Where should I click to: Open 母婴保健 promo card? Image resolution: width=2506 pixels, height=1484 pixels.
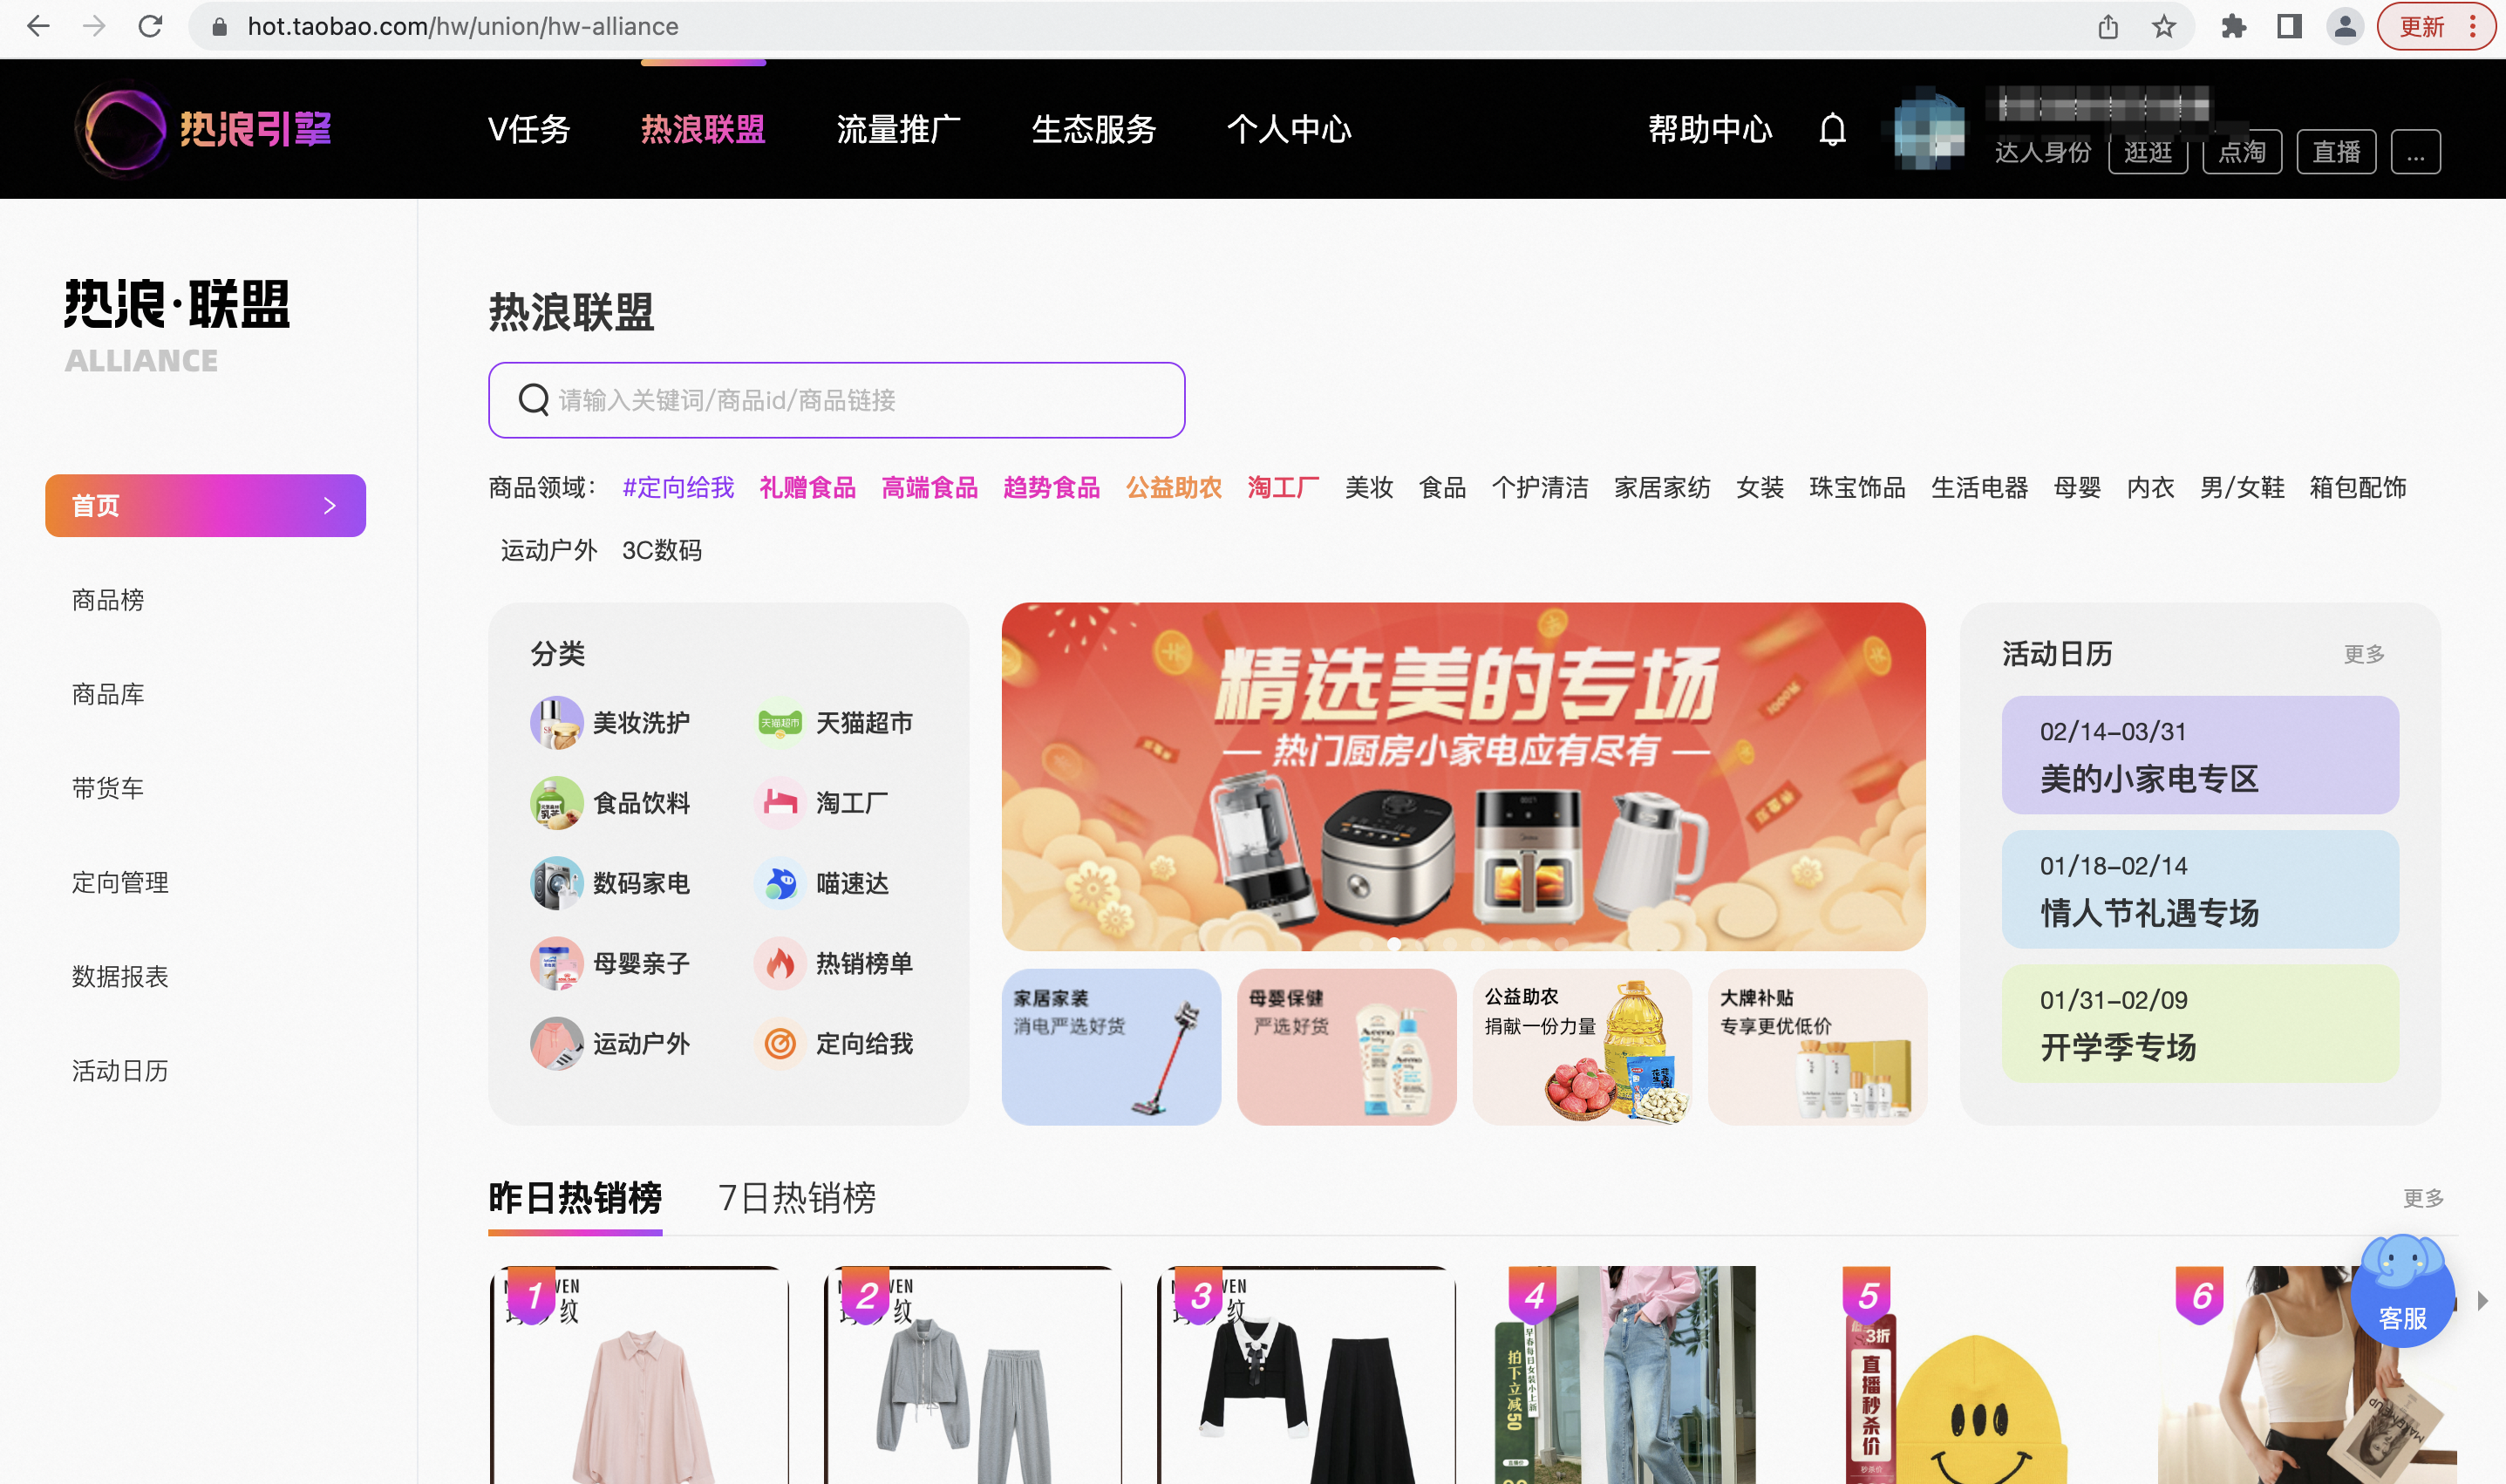click(x=1346, y=1047)
